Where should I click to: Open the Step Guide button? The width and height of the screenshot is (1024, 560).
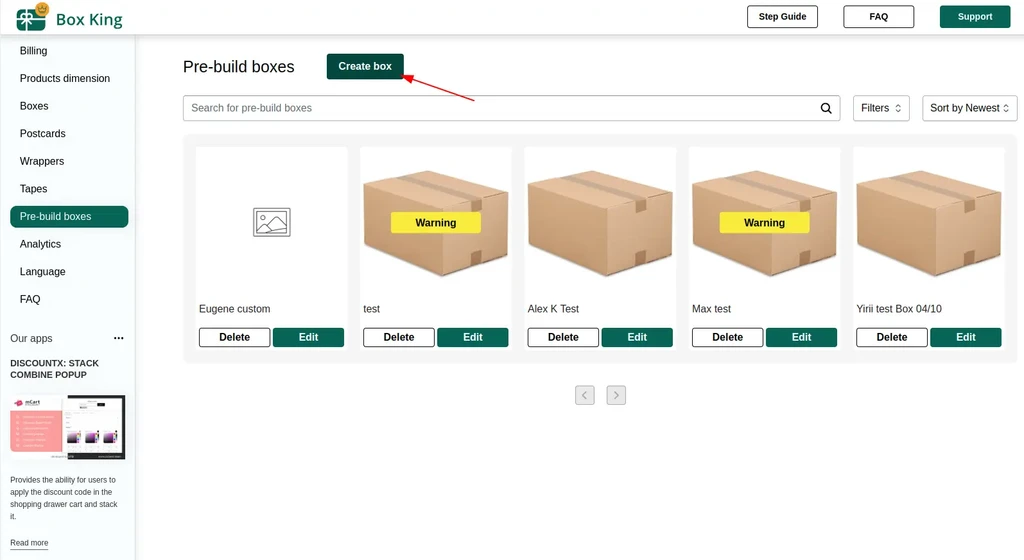[782, 17]
